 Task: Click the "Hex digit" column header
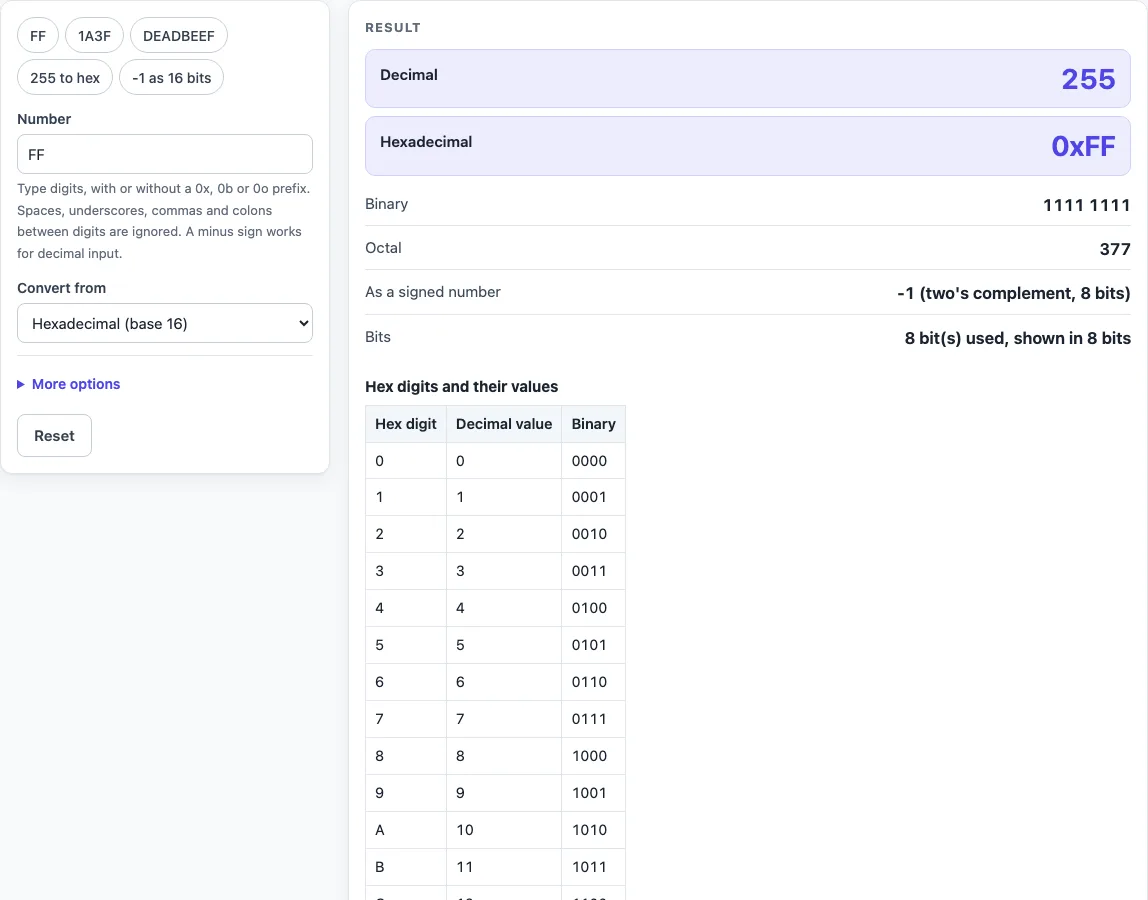(406, 424)
